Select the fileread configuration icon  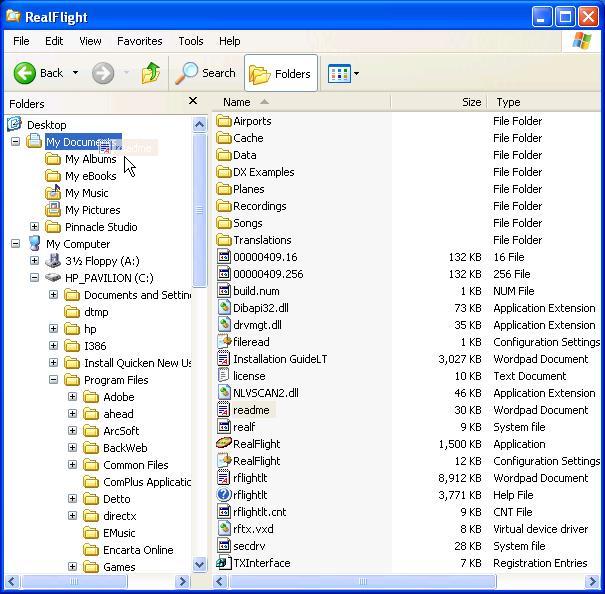pyautogui.click(x=224, y=342)
